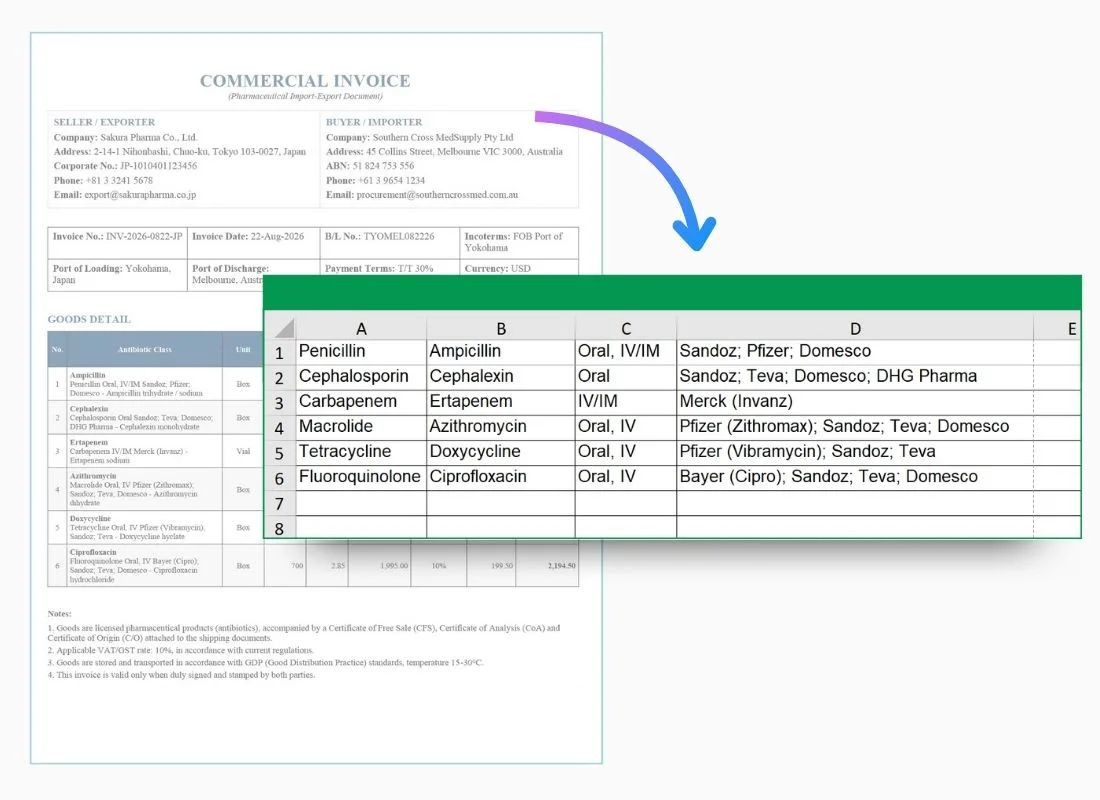This screenshot has height=800, width=1100.
Task: Click cell C3 containing 'IV/IM'
Action: coord(626,401)
